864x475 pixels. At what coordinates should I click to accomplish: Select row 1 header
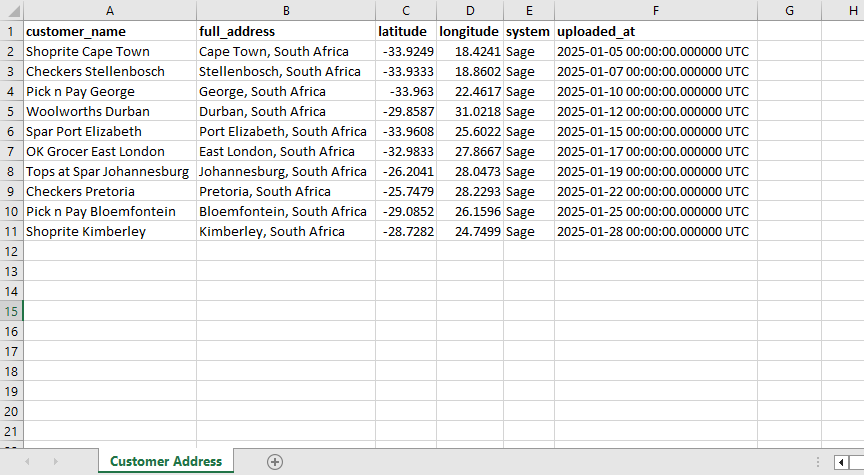click(12, 31)
